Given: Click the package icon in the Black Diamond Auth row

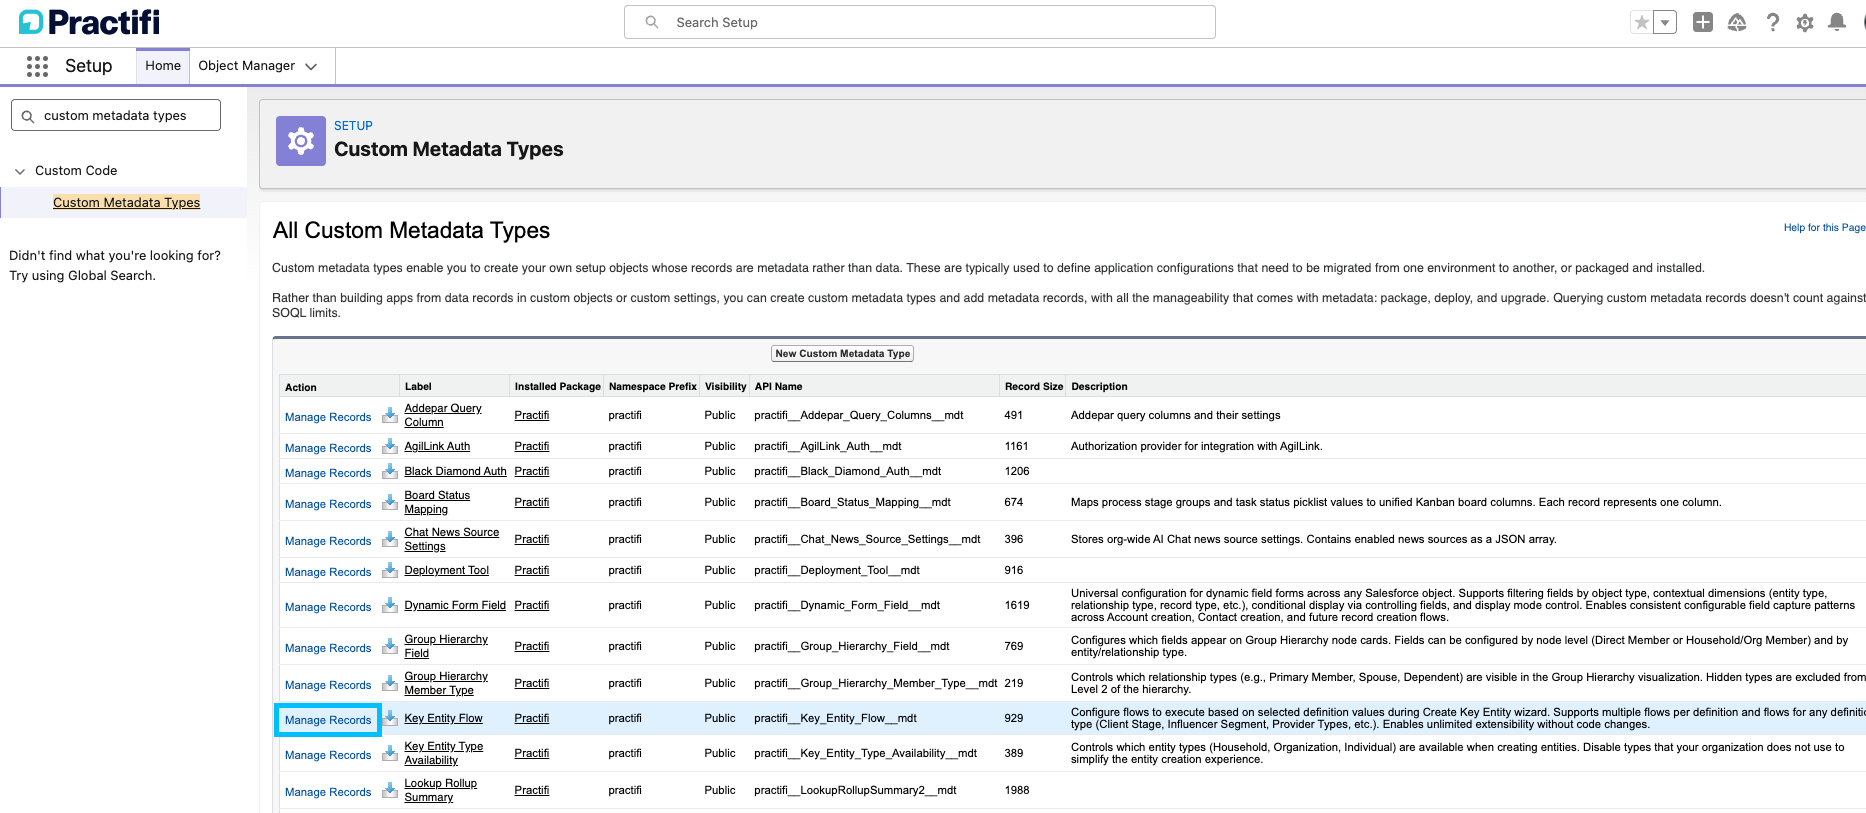Looking at the screenshot, I should (390, 471).
